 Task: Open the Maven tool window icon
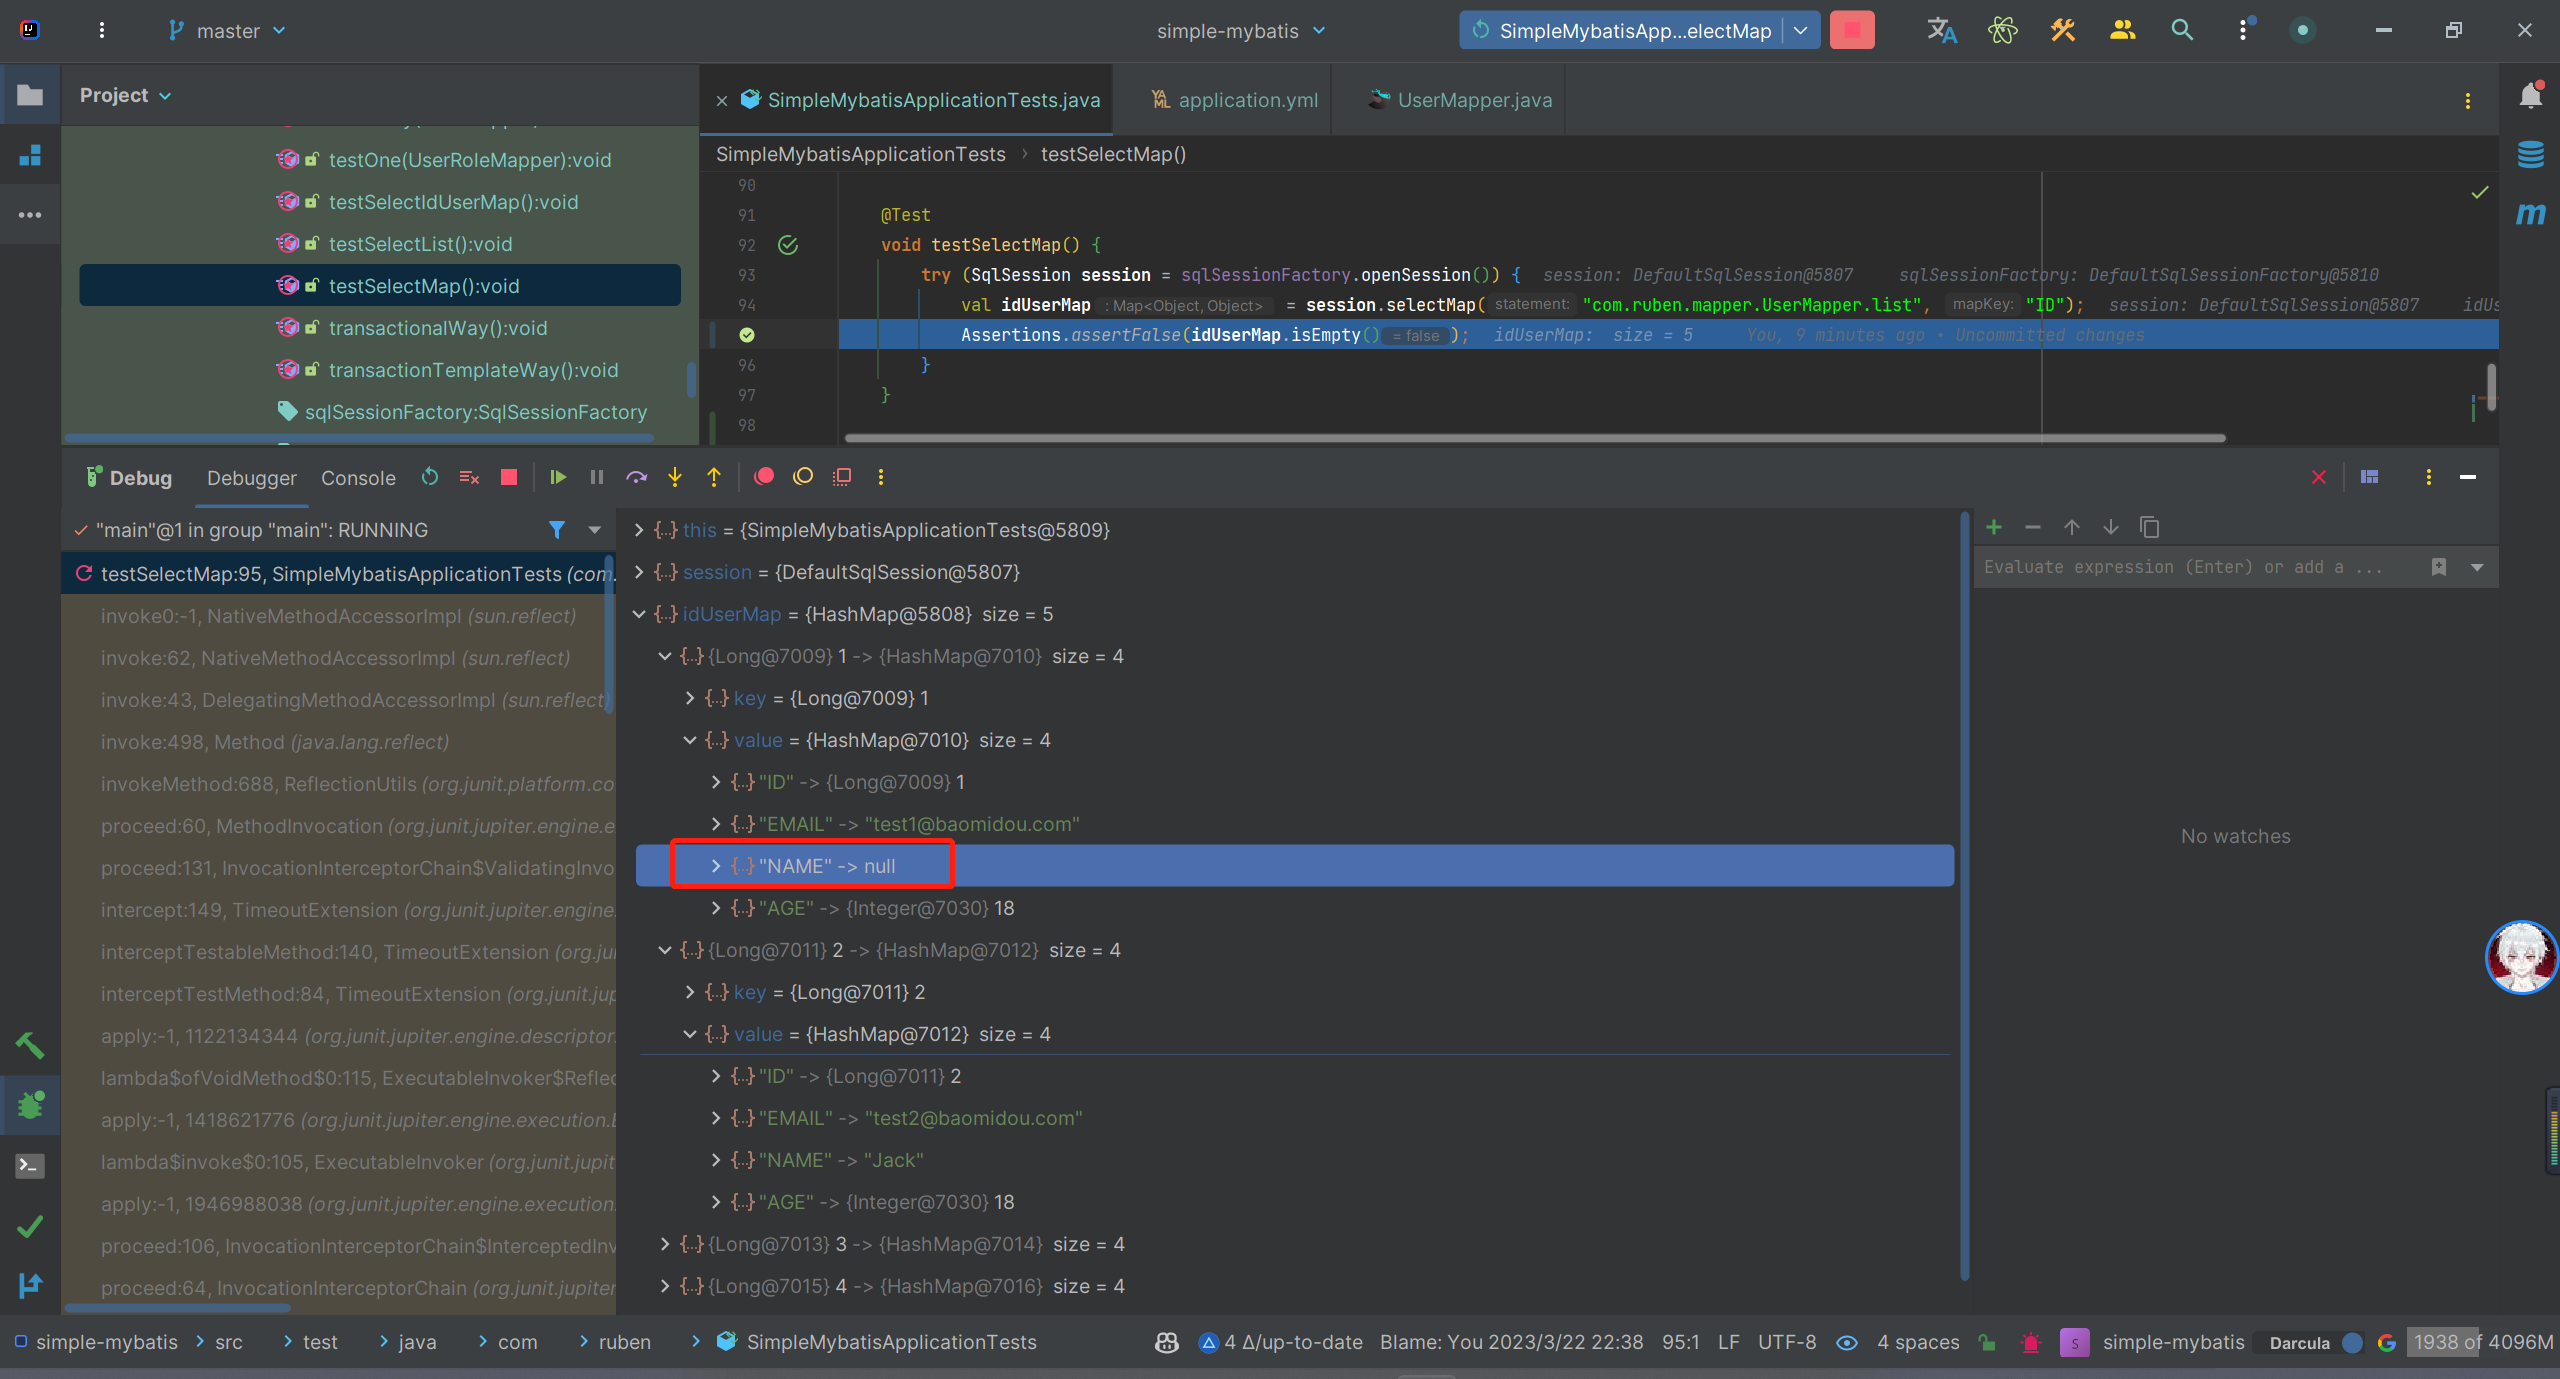tap(2530, 214)
